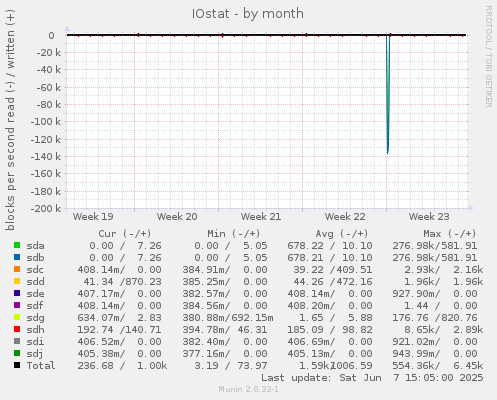Screen dimensions: 497x400
Task: Click the gray sdi legend color swatch
Action: coord(17,341)
